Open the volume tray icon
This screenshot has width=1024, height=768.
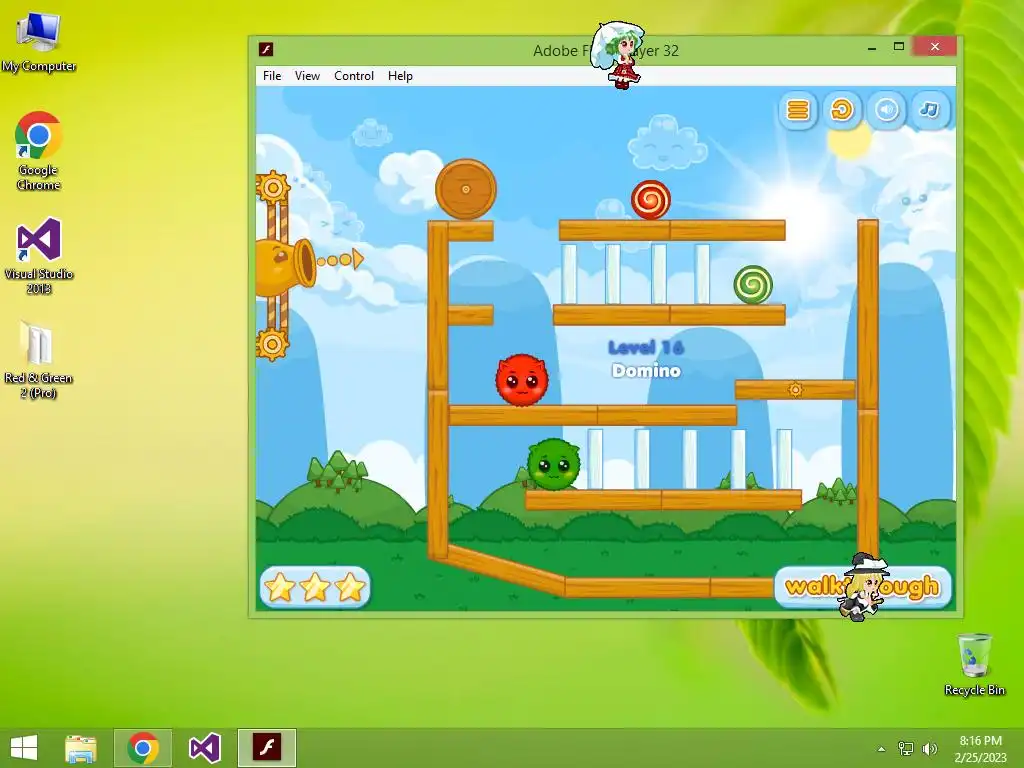[x=930, y=749]
